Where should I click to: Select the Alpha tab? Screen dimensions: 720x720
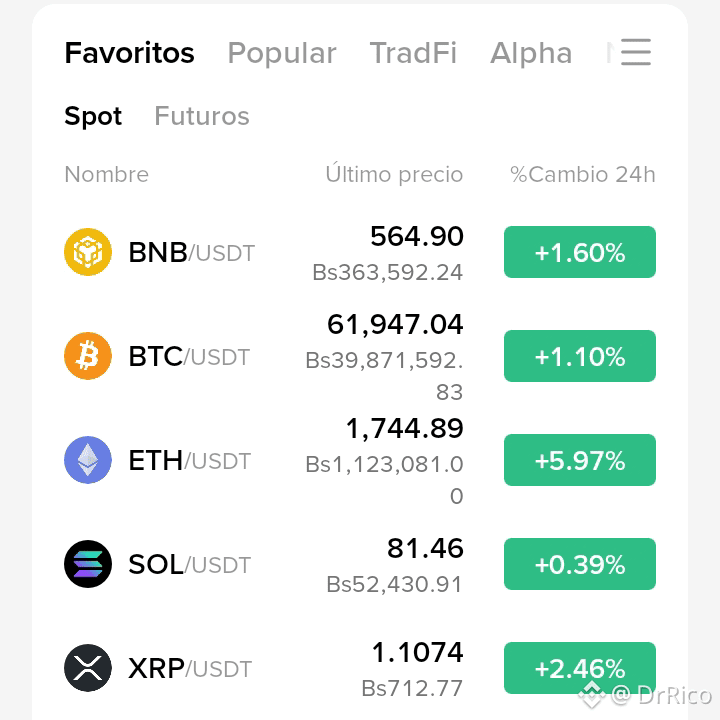(531, 54)
